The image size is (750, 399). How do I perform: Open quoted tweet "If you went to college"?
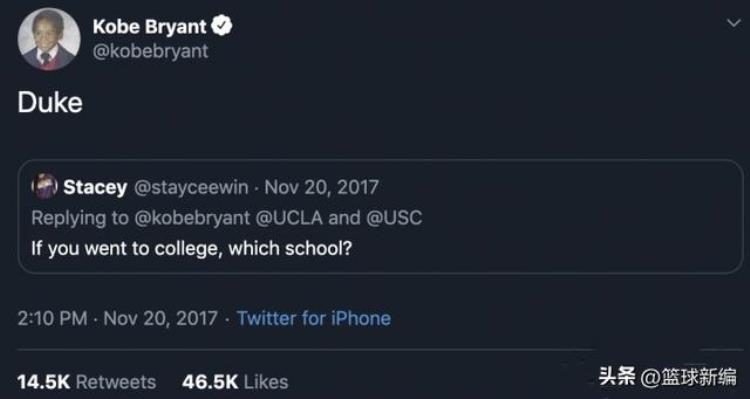191,248
